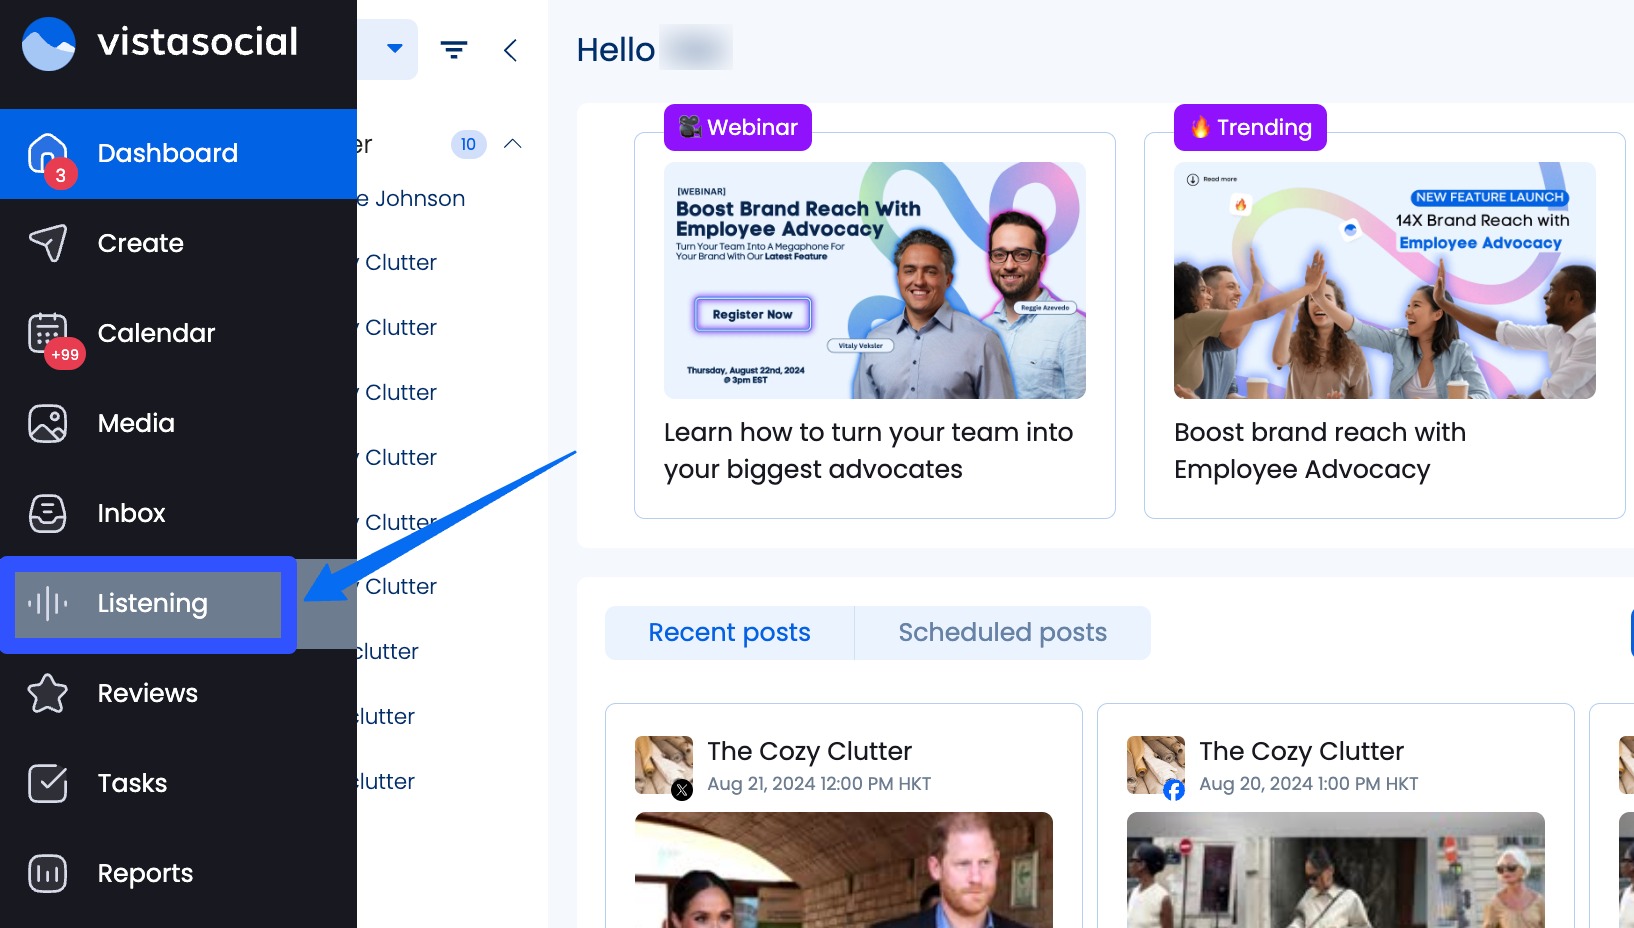
Task: Open the blue caret dropdown
Action: tap(395, 48)
